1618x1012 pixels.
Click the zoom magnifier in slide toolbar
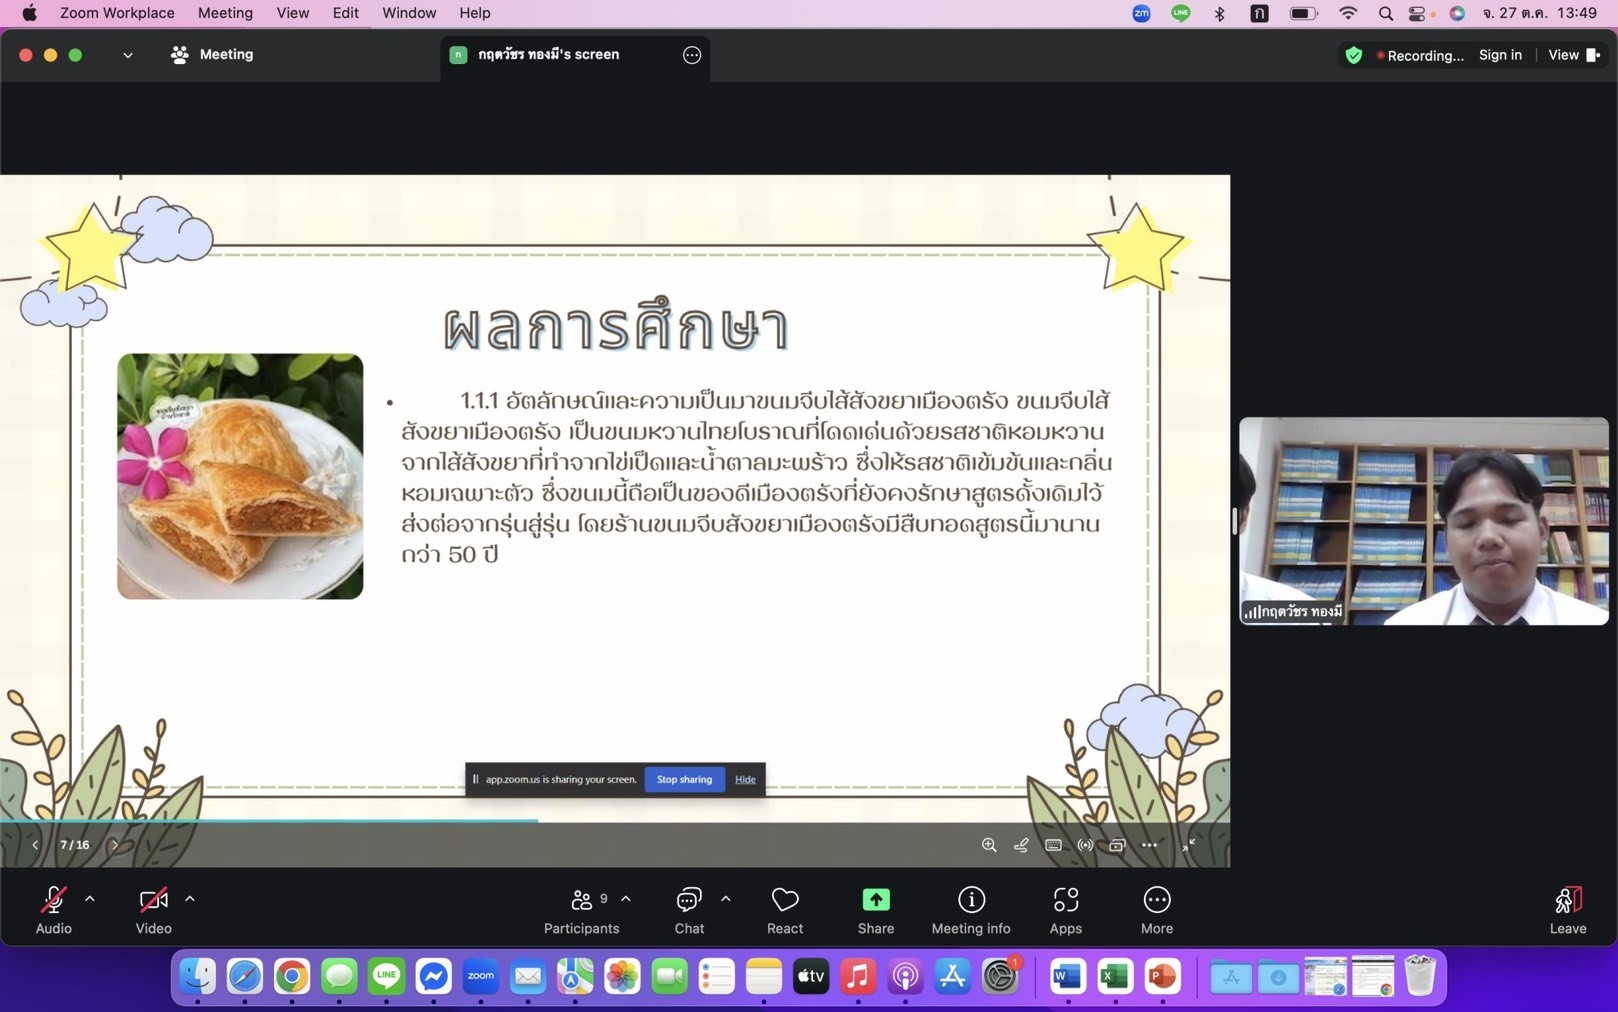tap(989, 845)
